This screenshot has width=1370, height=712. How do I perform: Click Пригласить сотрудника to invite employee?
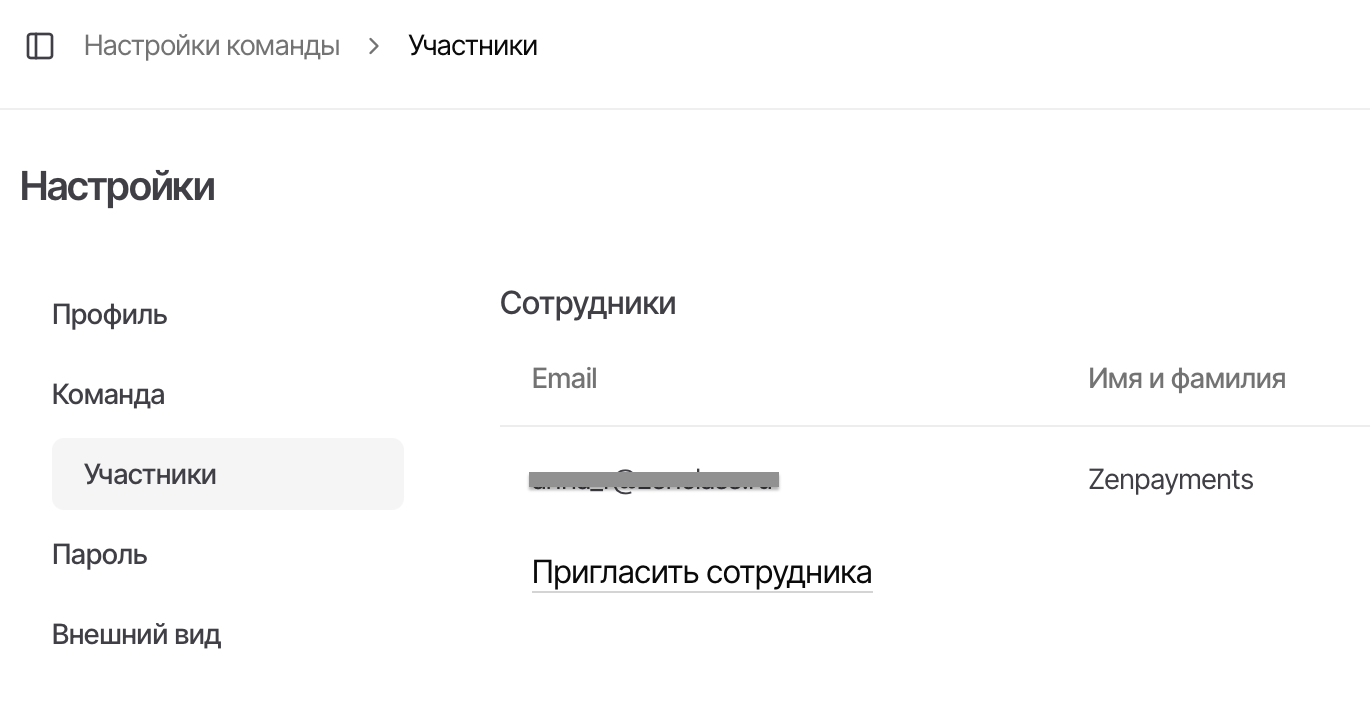[701, 573]
